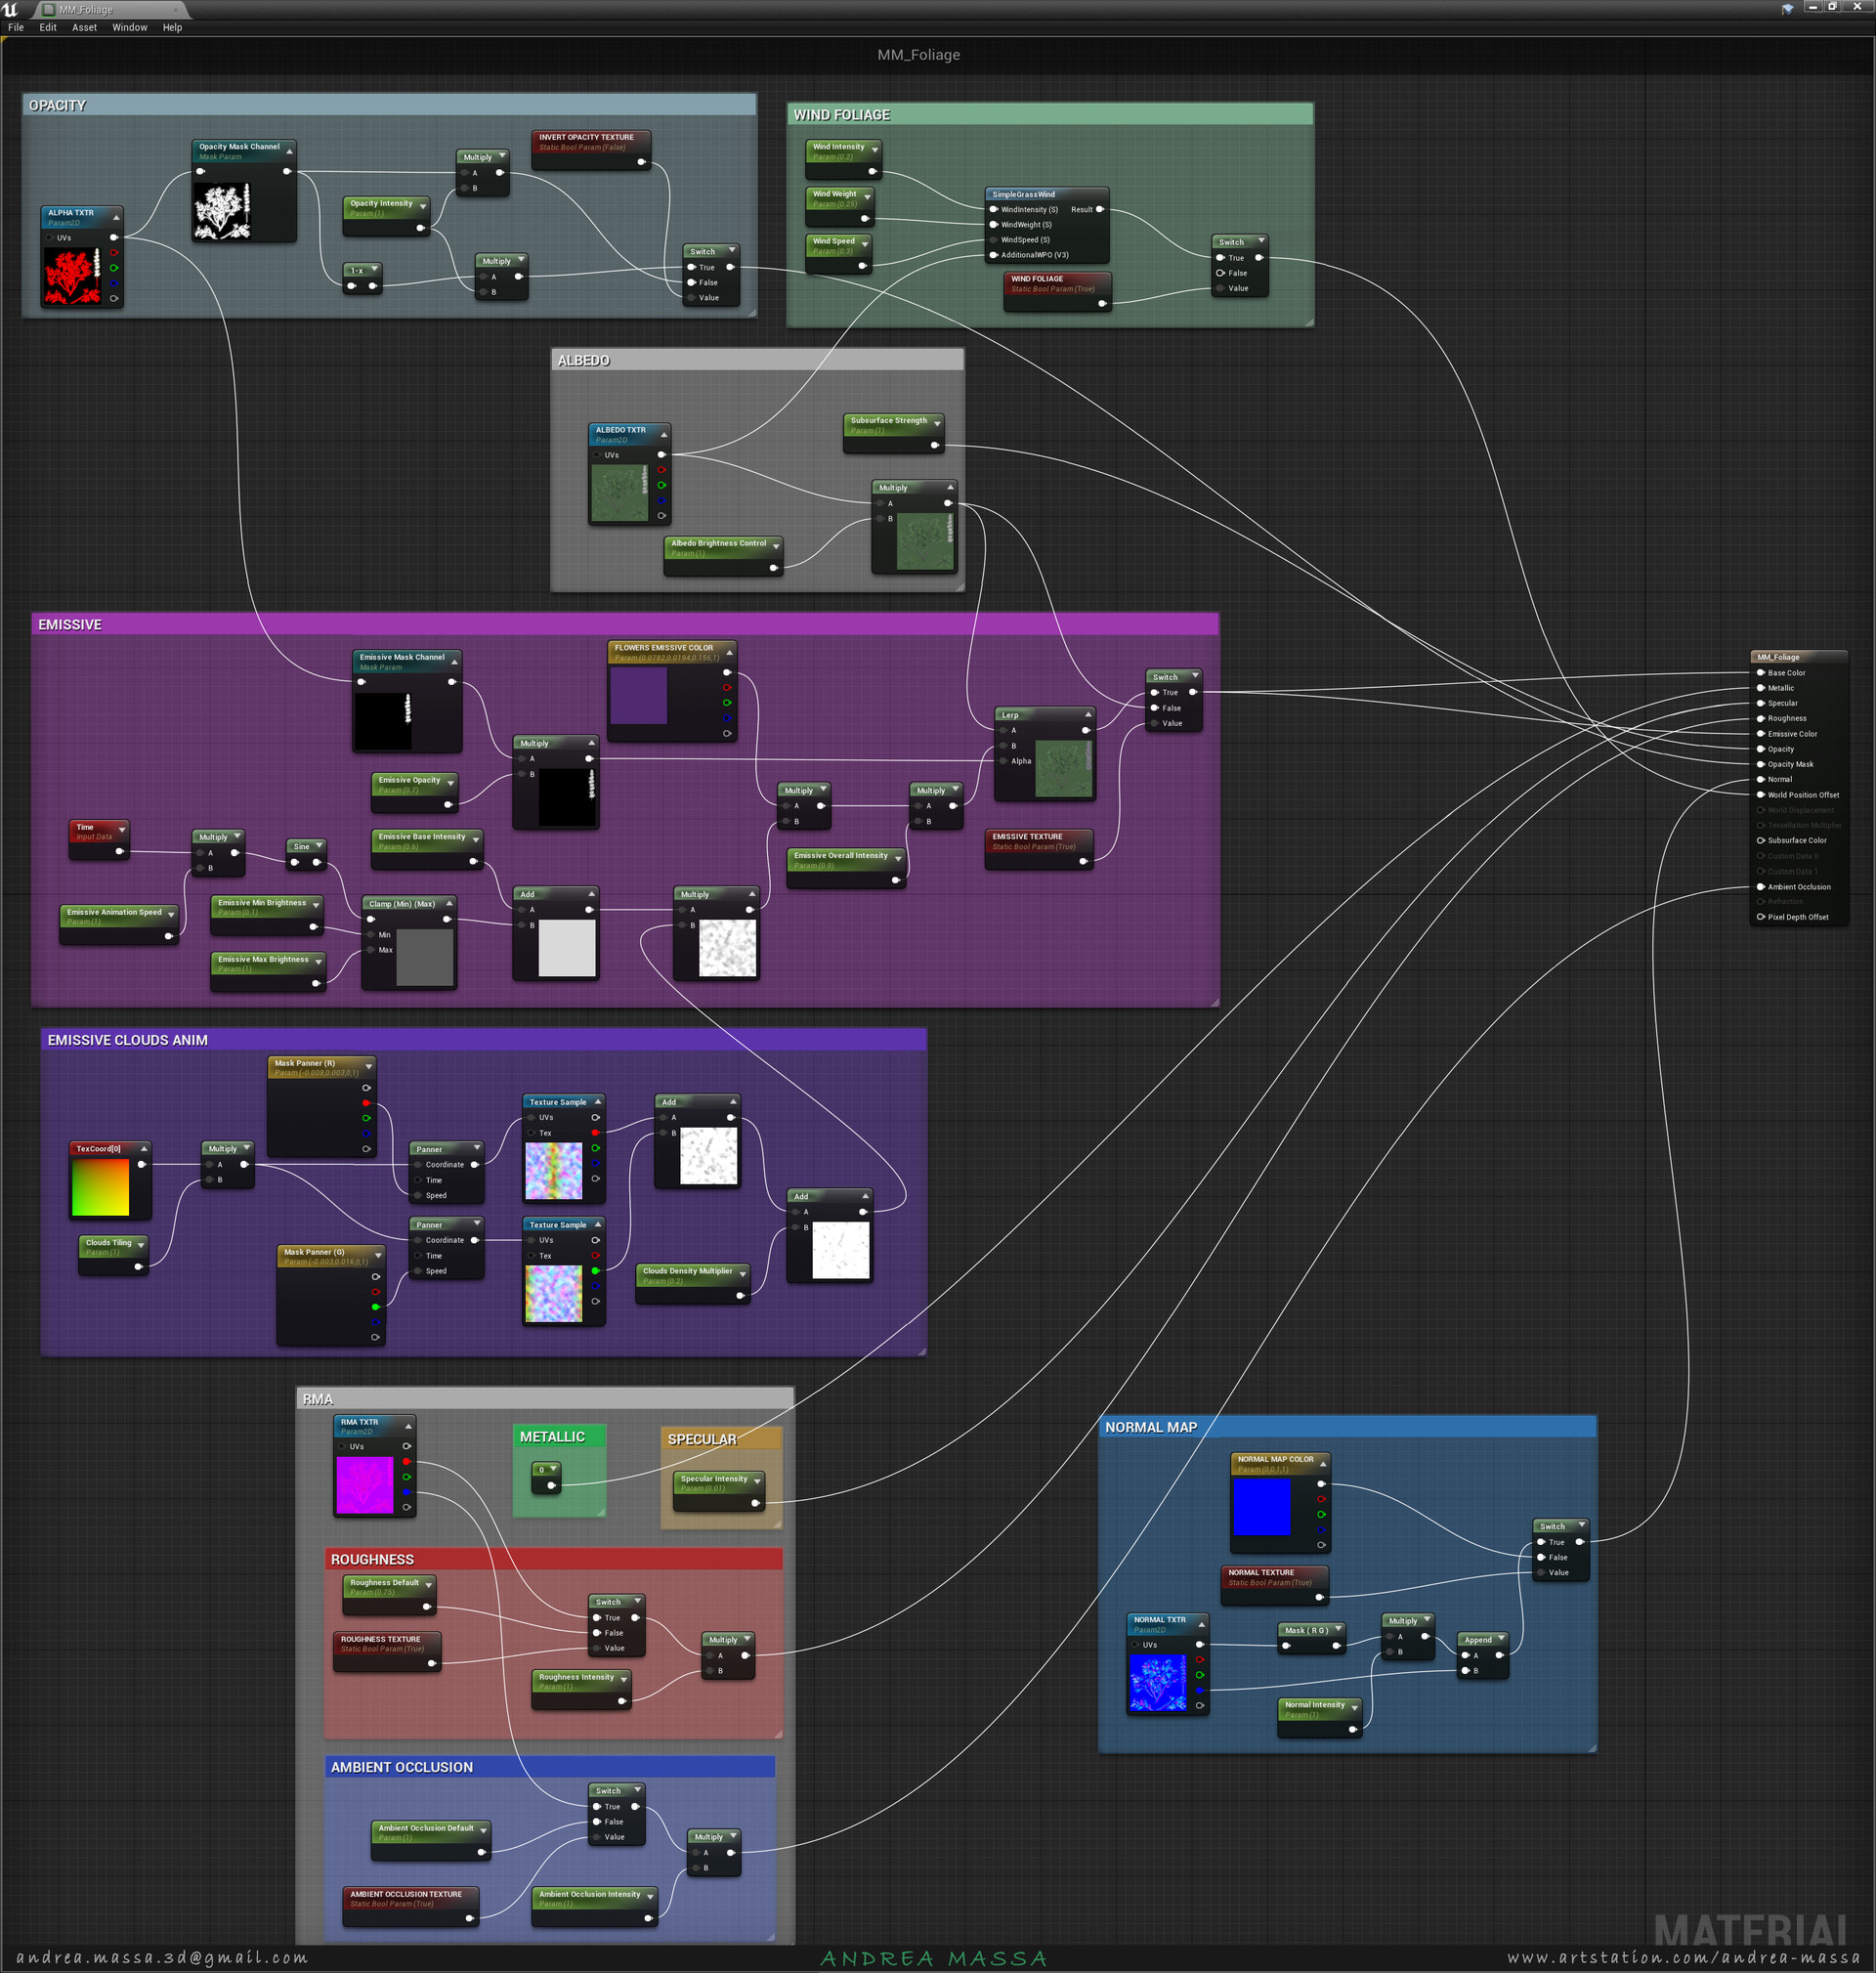
Task: Click the blue NORMAL MAP COLOR swatch
Action: (x=1261, y=1507)
